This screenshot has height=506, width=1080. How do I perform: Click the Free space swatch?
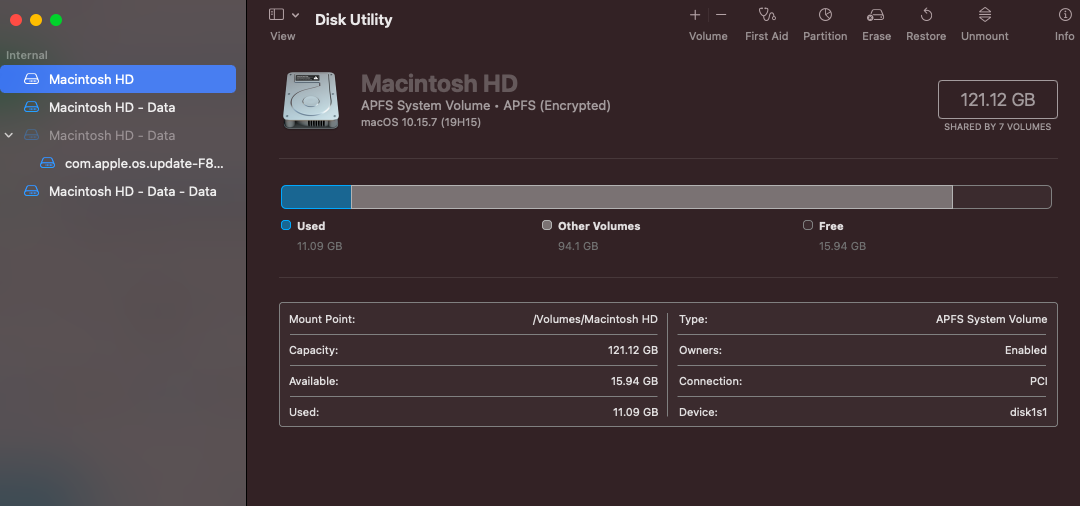[808, 225]
